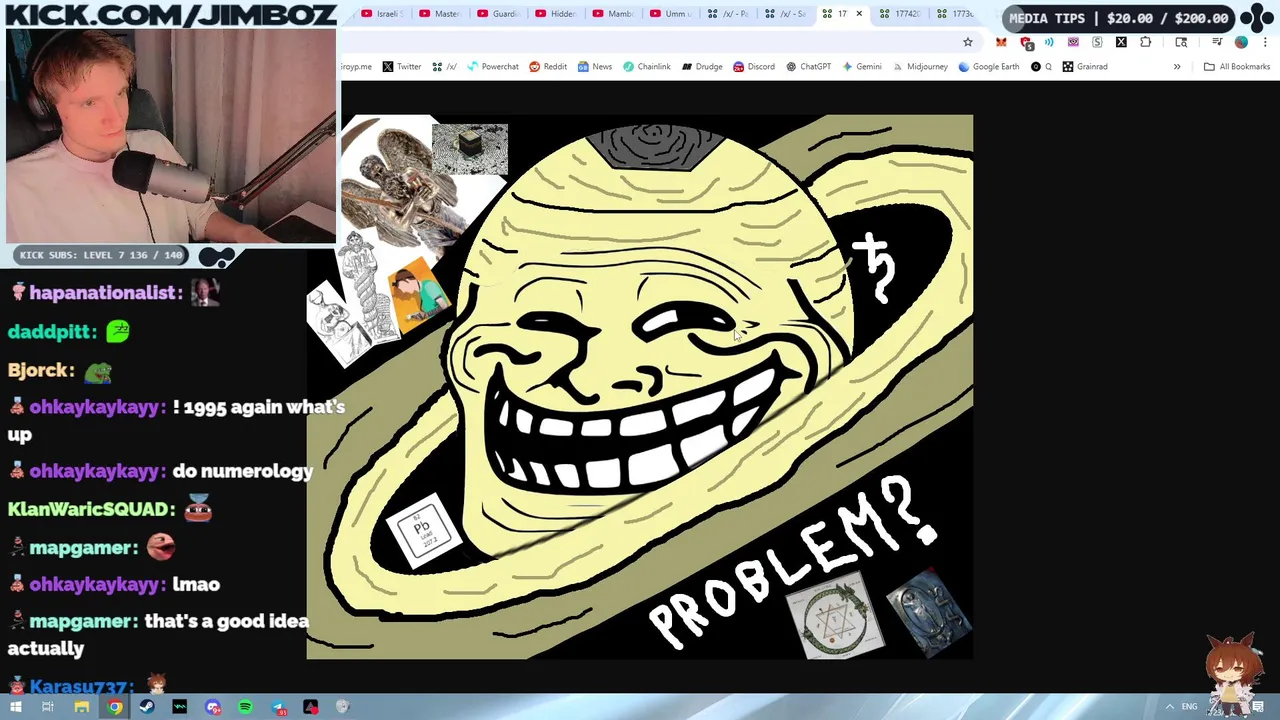Image resolution: width=1280 pixels, height=720 pixels.
Task: Click the trollface Saturn image
Action: pos(640,387)
